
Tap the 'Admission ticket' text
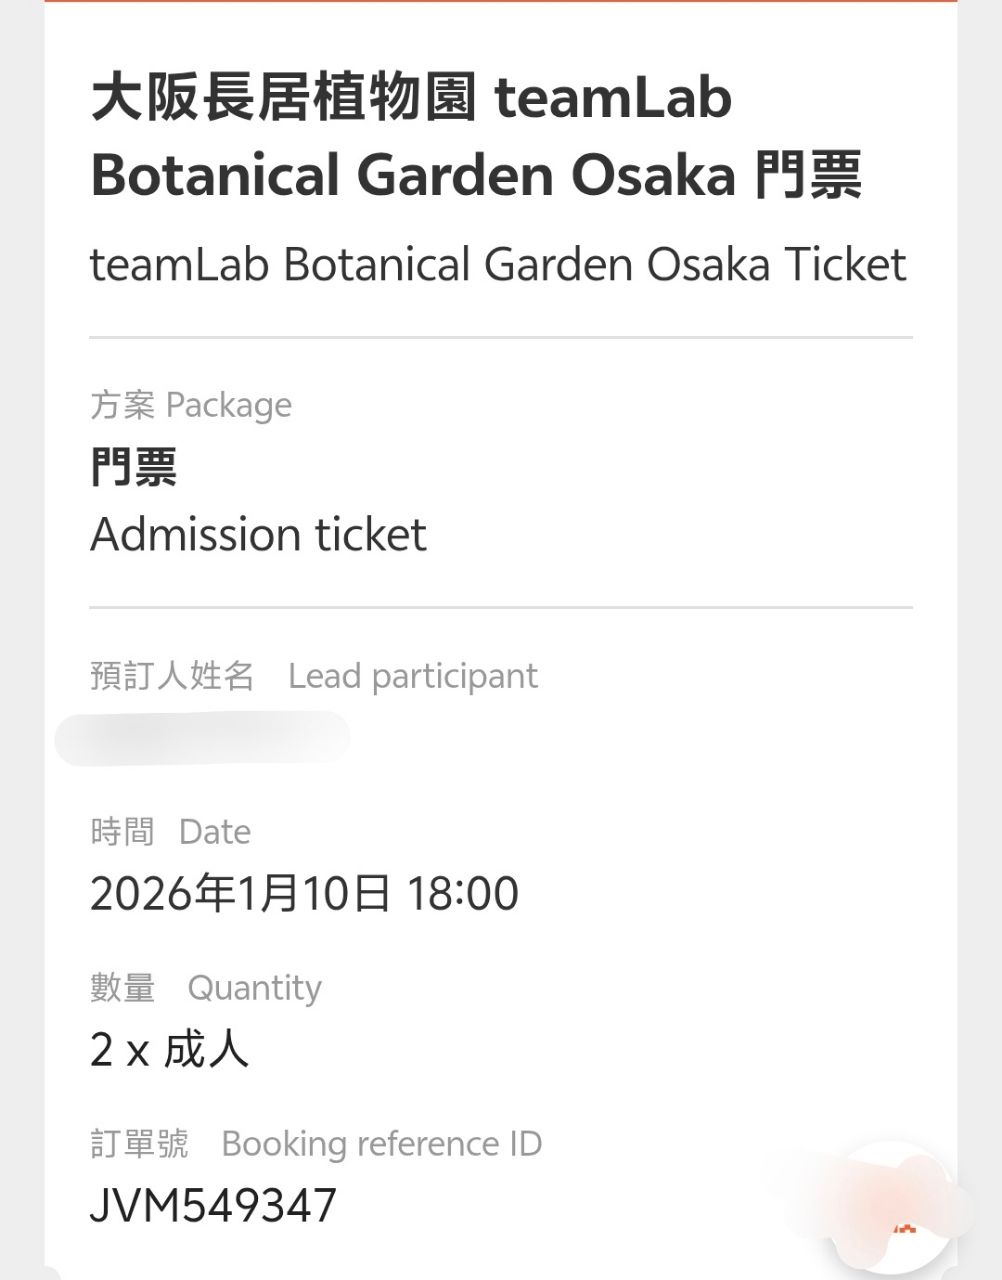258,534
